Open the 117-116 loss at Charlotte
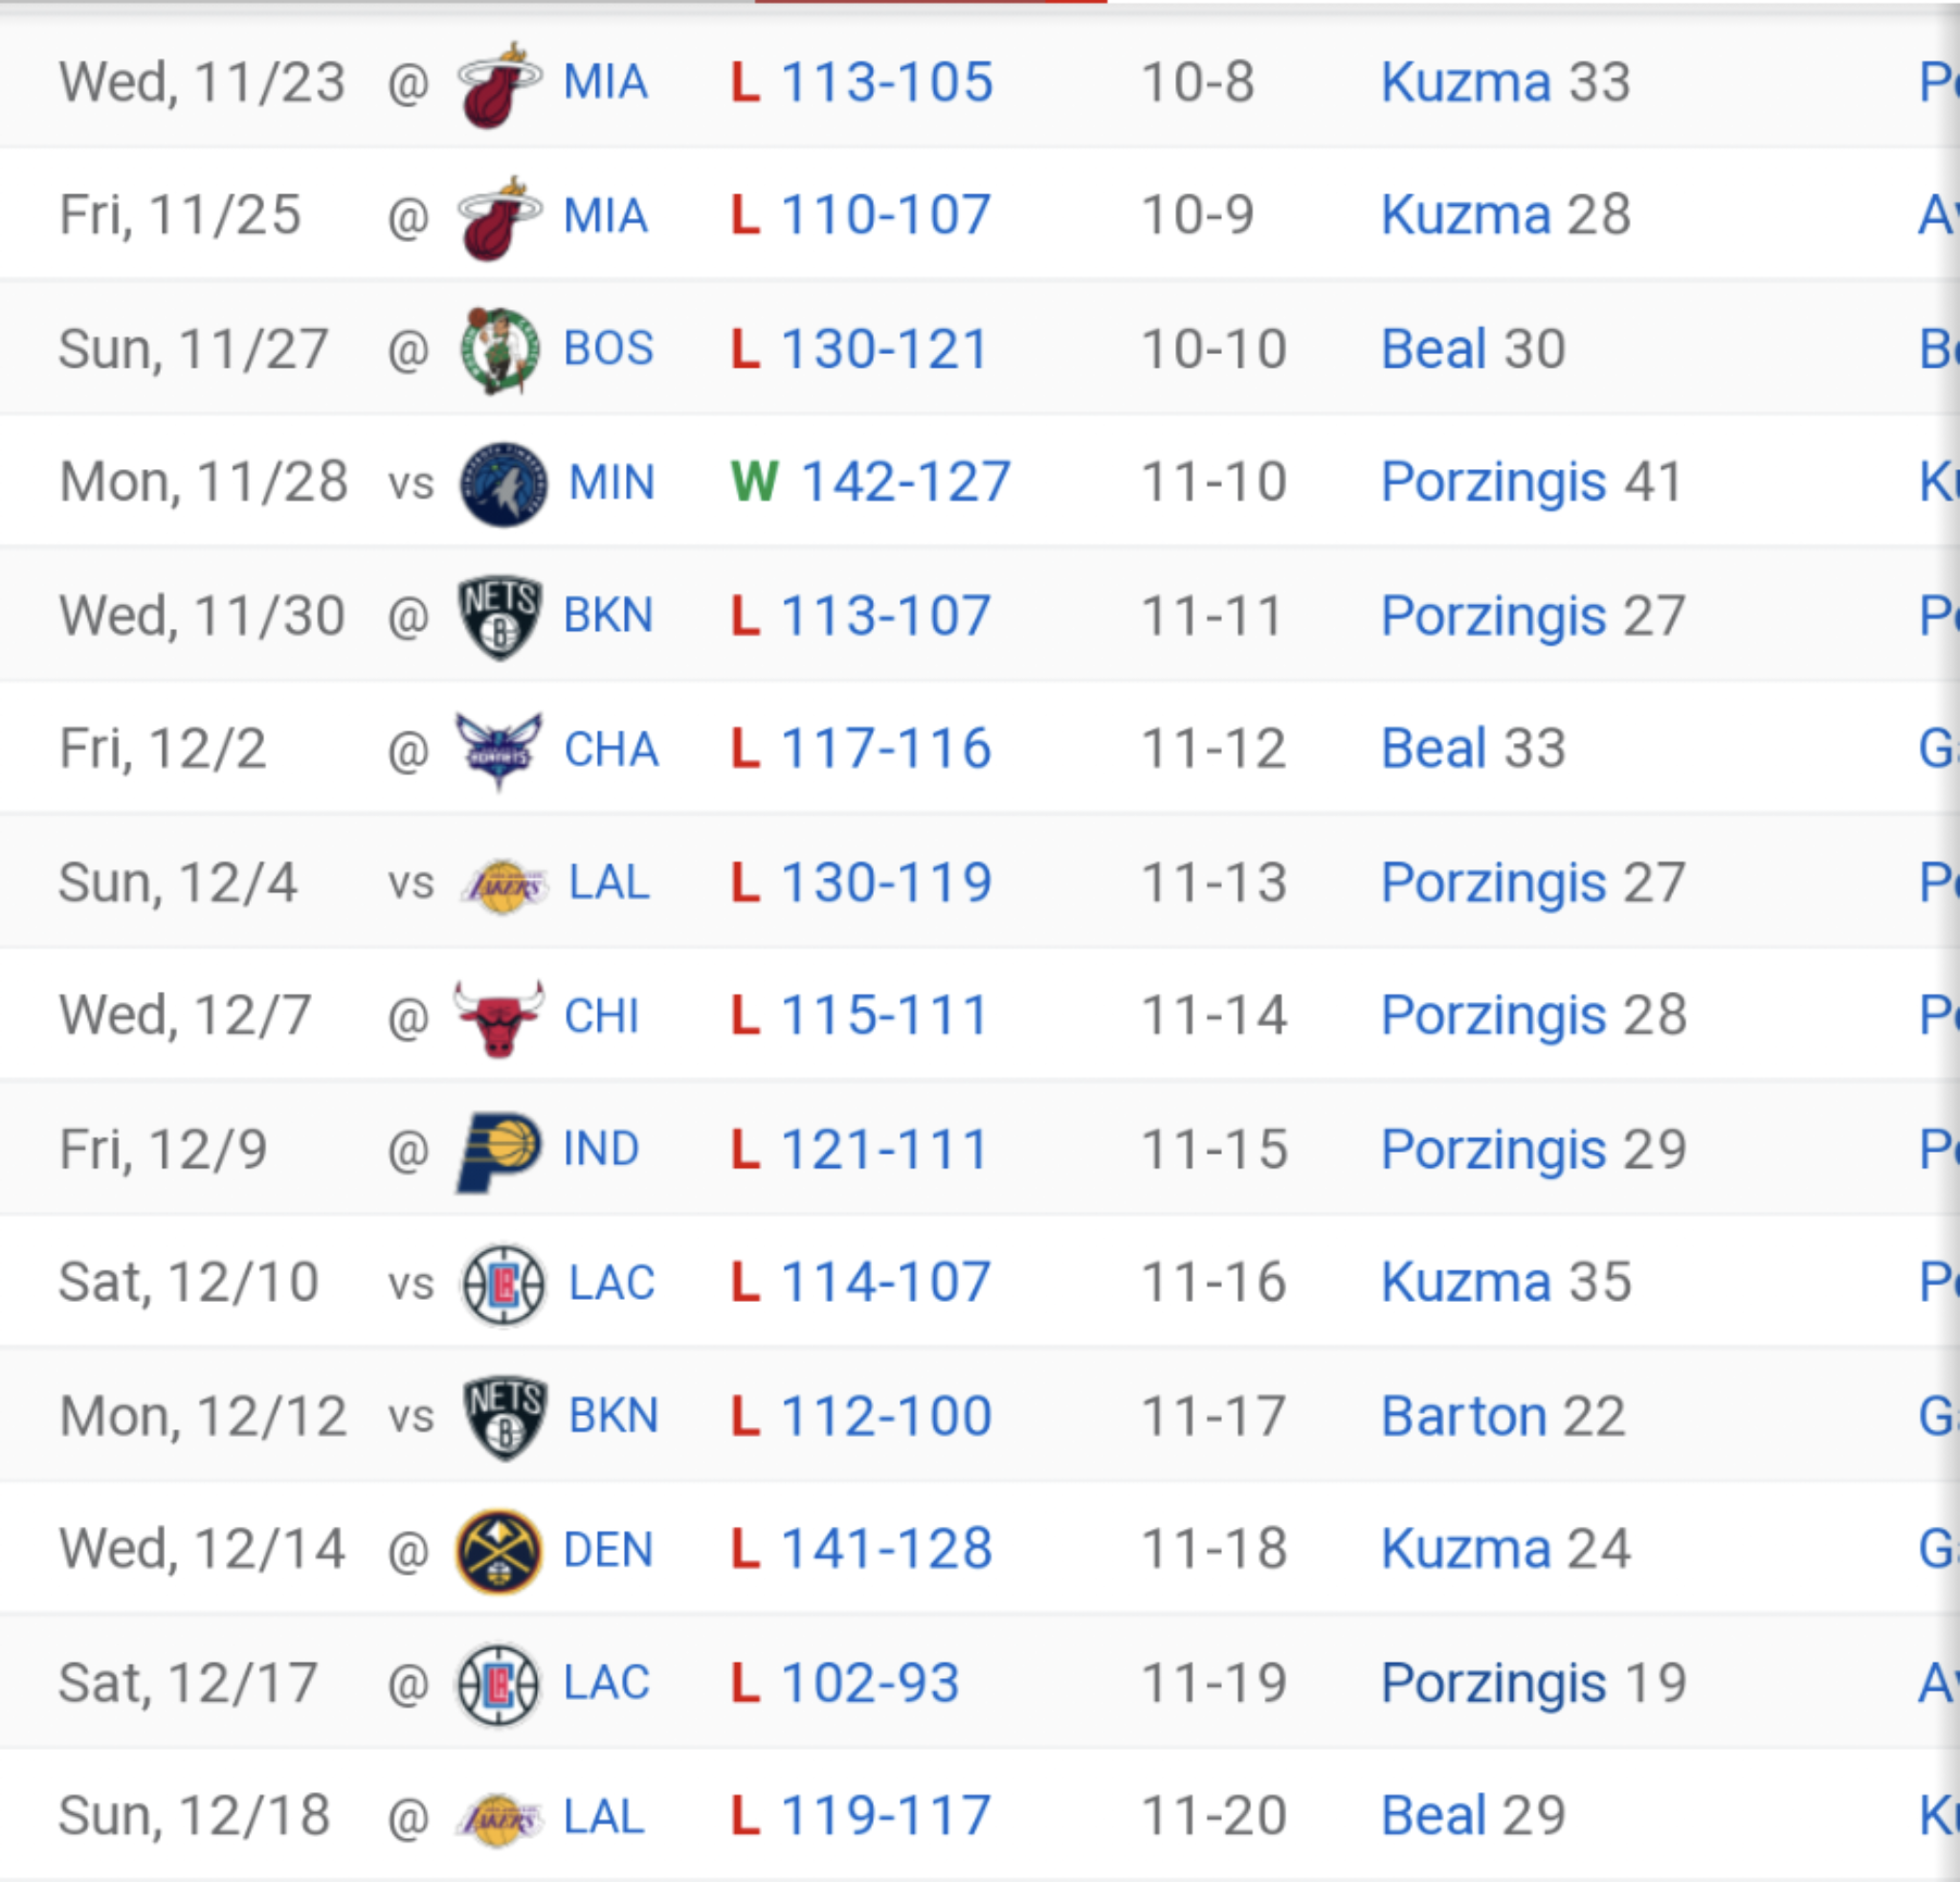1960x1882 pixels. coord(885,749)
